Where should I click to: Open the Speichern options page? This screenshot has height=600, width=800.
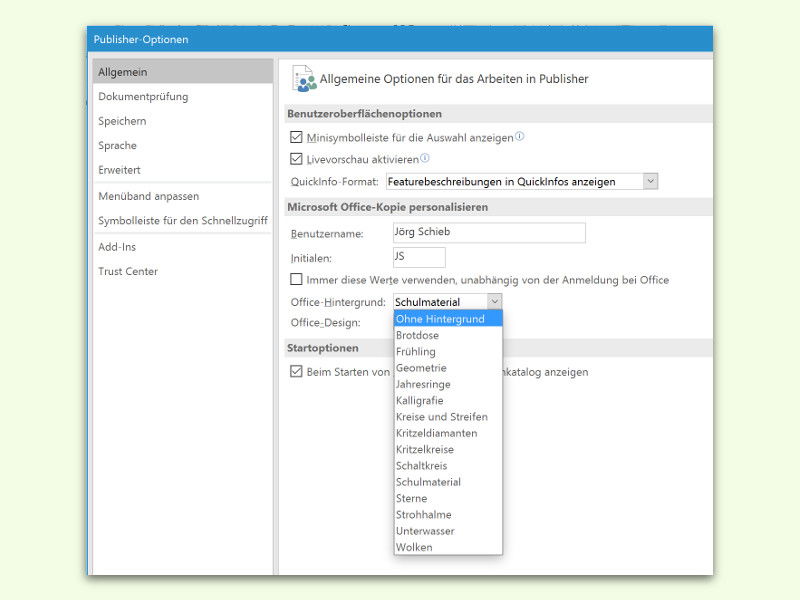(x=183, y=121)
